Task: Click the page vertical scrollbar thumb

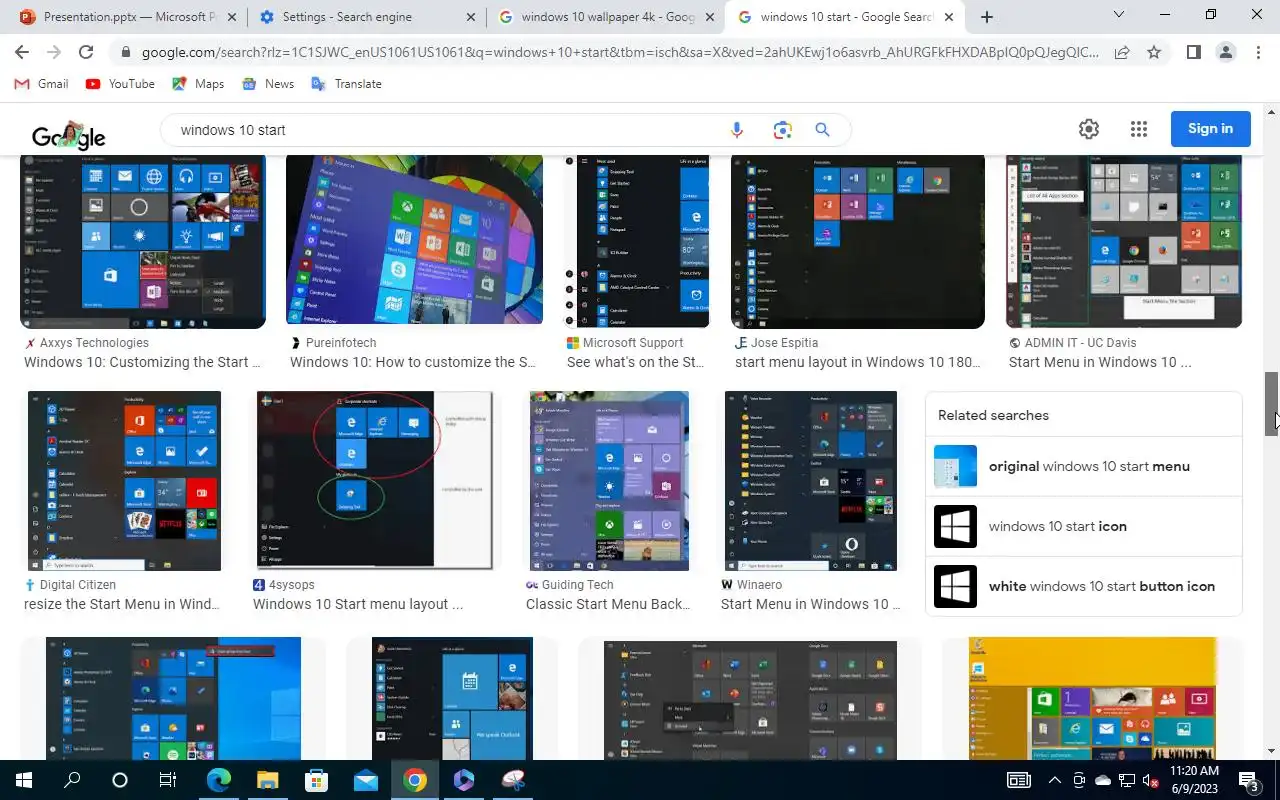Action: click(1272, 404)
